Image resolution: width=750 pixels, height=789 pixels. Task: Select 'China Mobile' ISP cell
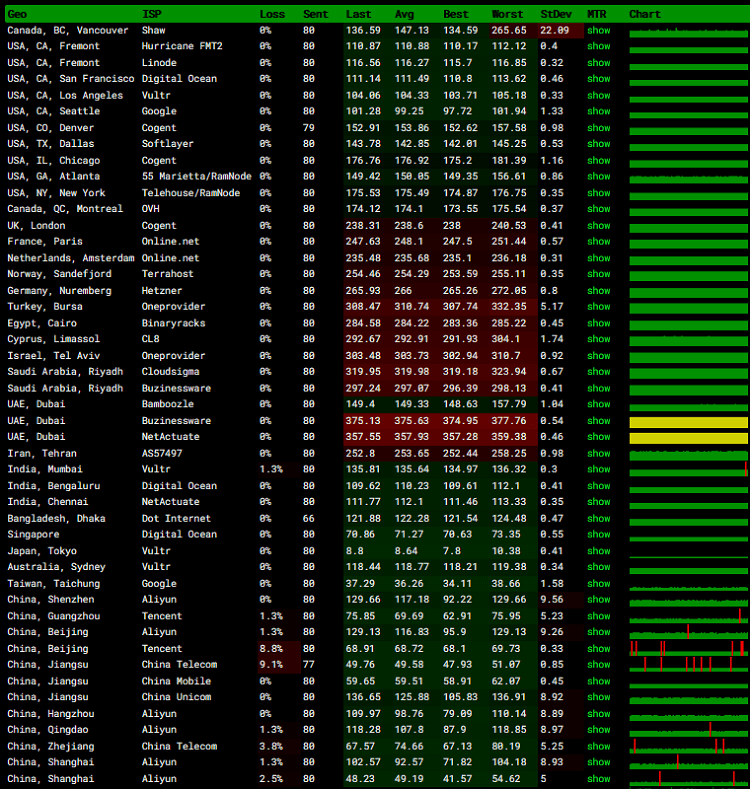(176, 681)
